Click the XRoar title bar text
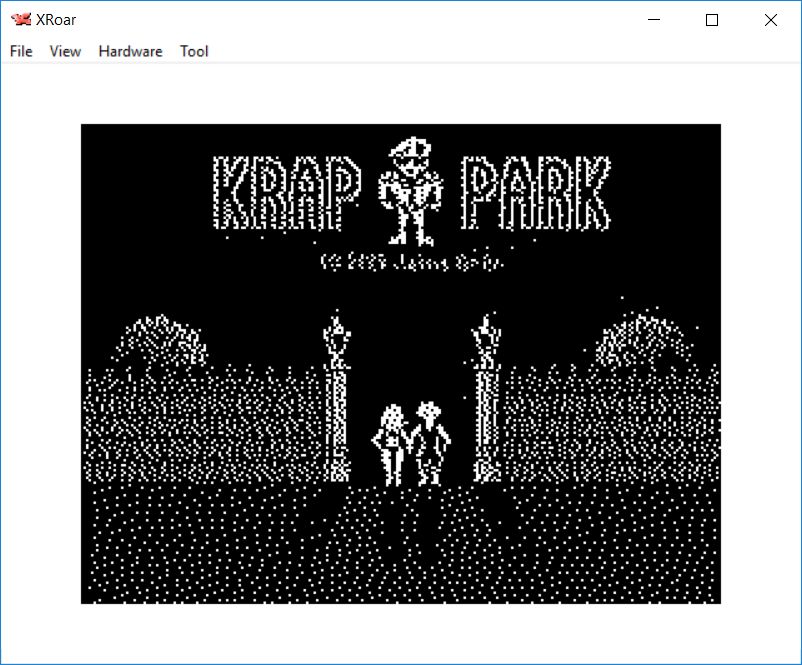This screenshot has width=802, height=665. click(59, 20)
